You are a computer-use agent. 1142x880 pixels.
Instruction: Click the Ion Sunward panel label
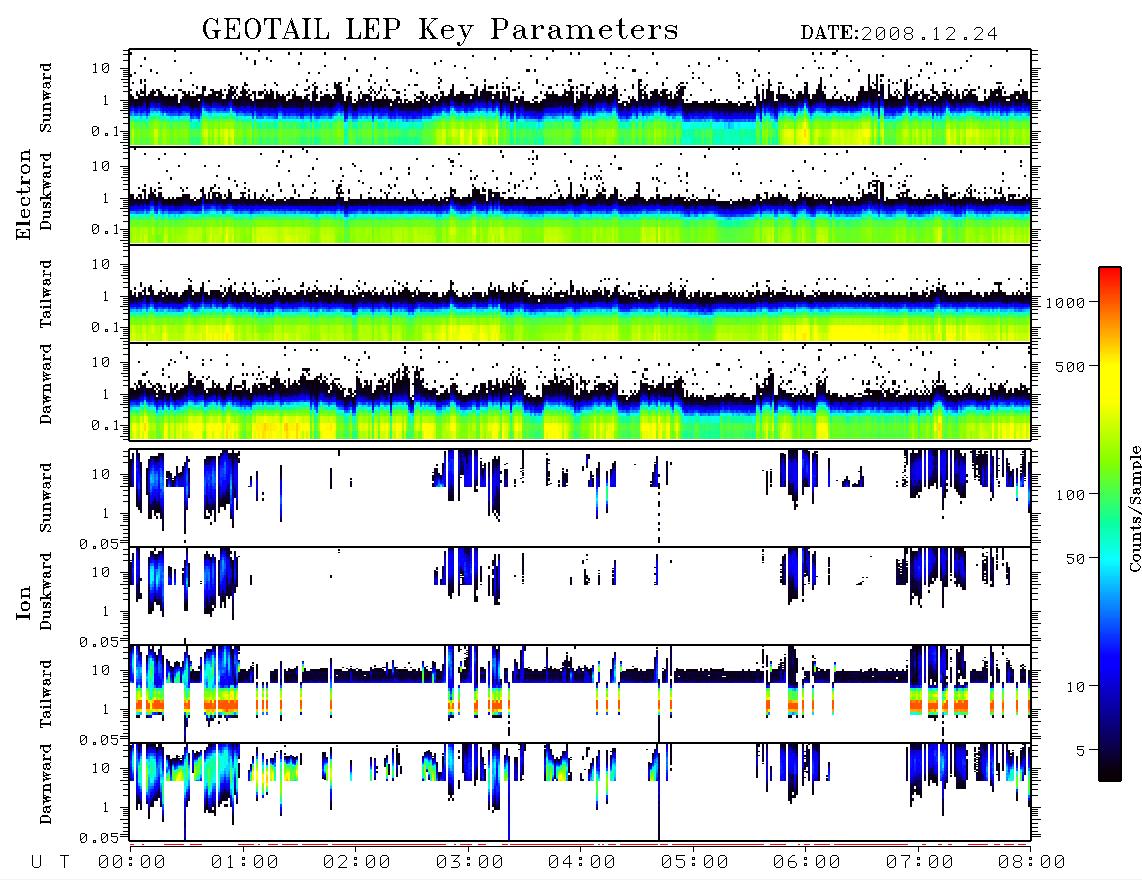tap(46, 498)
